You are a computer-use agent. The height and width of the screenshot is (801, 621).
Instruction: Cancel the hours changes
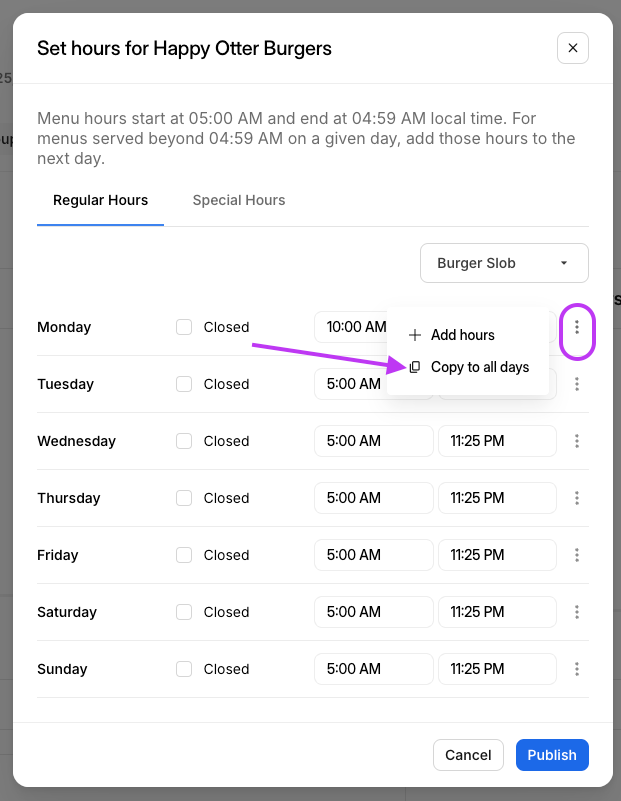(x=468, y=755)
